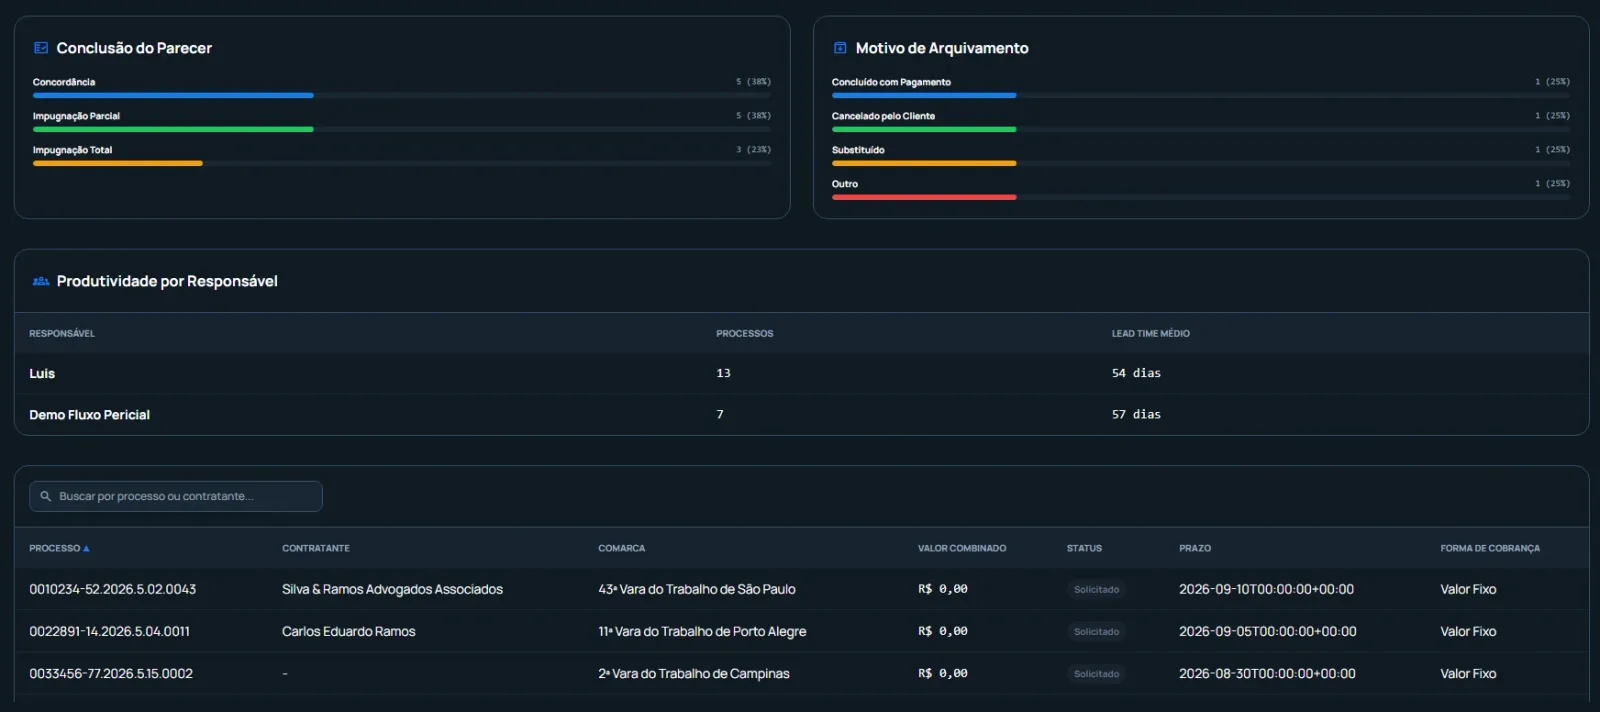This screenshot has width=1600, height=712.
Task: Click the 57 dias lead time value
Action: coord(1136,414)
